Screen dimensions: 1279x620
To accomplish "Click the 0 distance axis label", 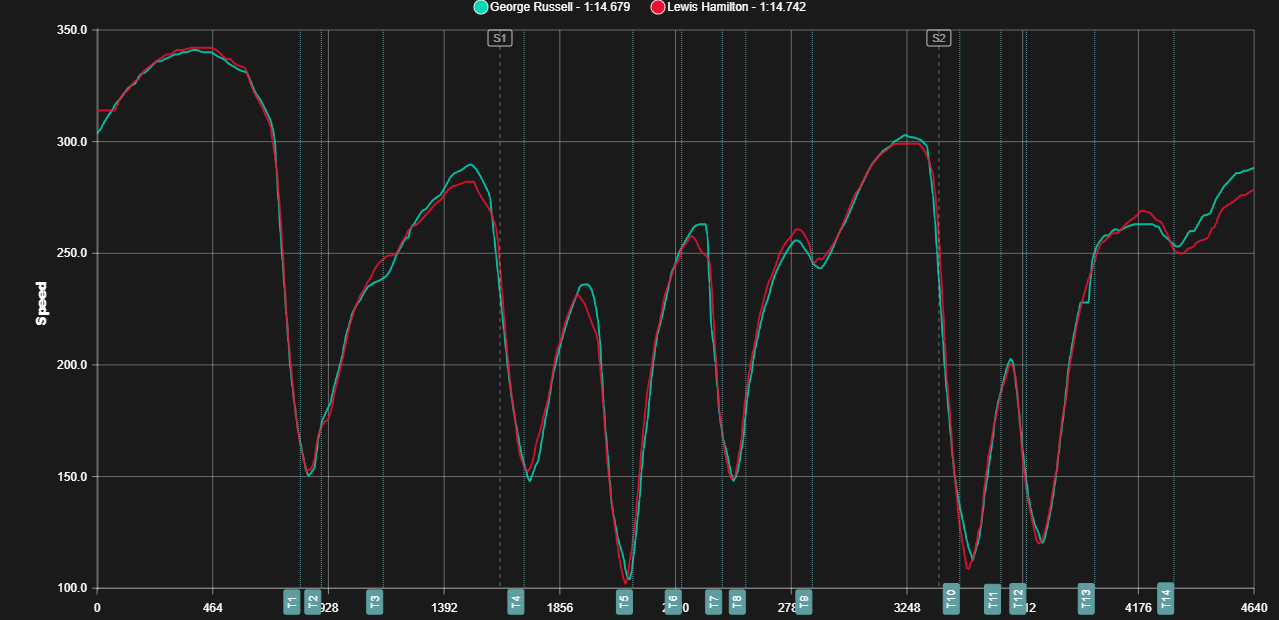I will pos(97,607).
